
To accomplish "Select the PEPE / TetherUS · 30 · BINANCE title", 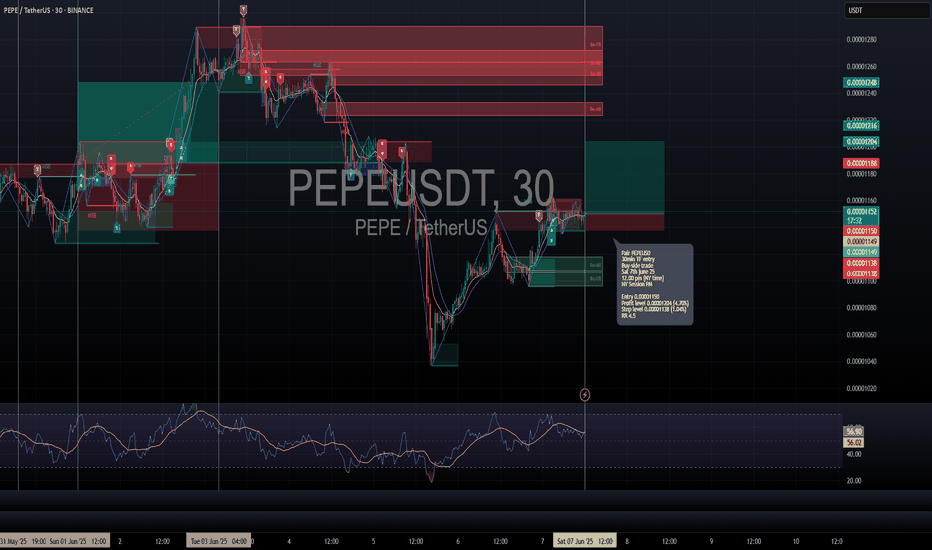I will pyautogui.click(x=48, y=10).
